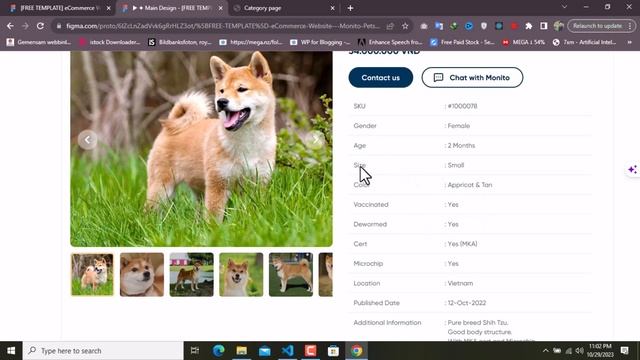Launch Microsoft Edge from taskbar
Screen dimensions: 640x360
tap(218, 351)
